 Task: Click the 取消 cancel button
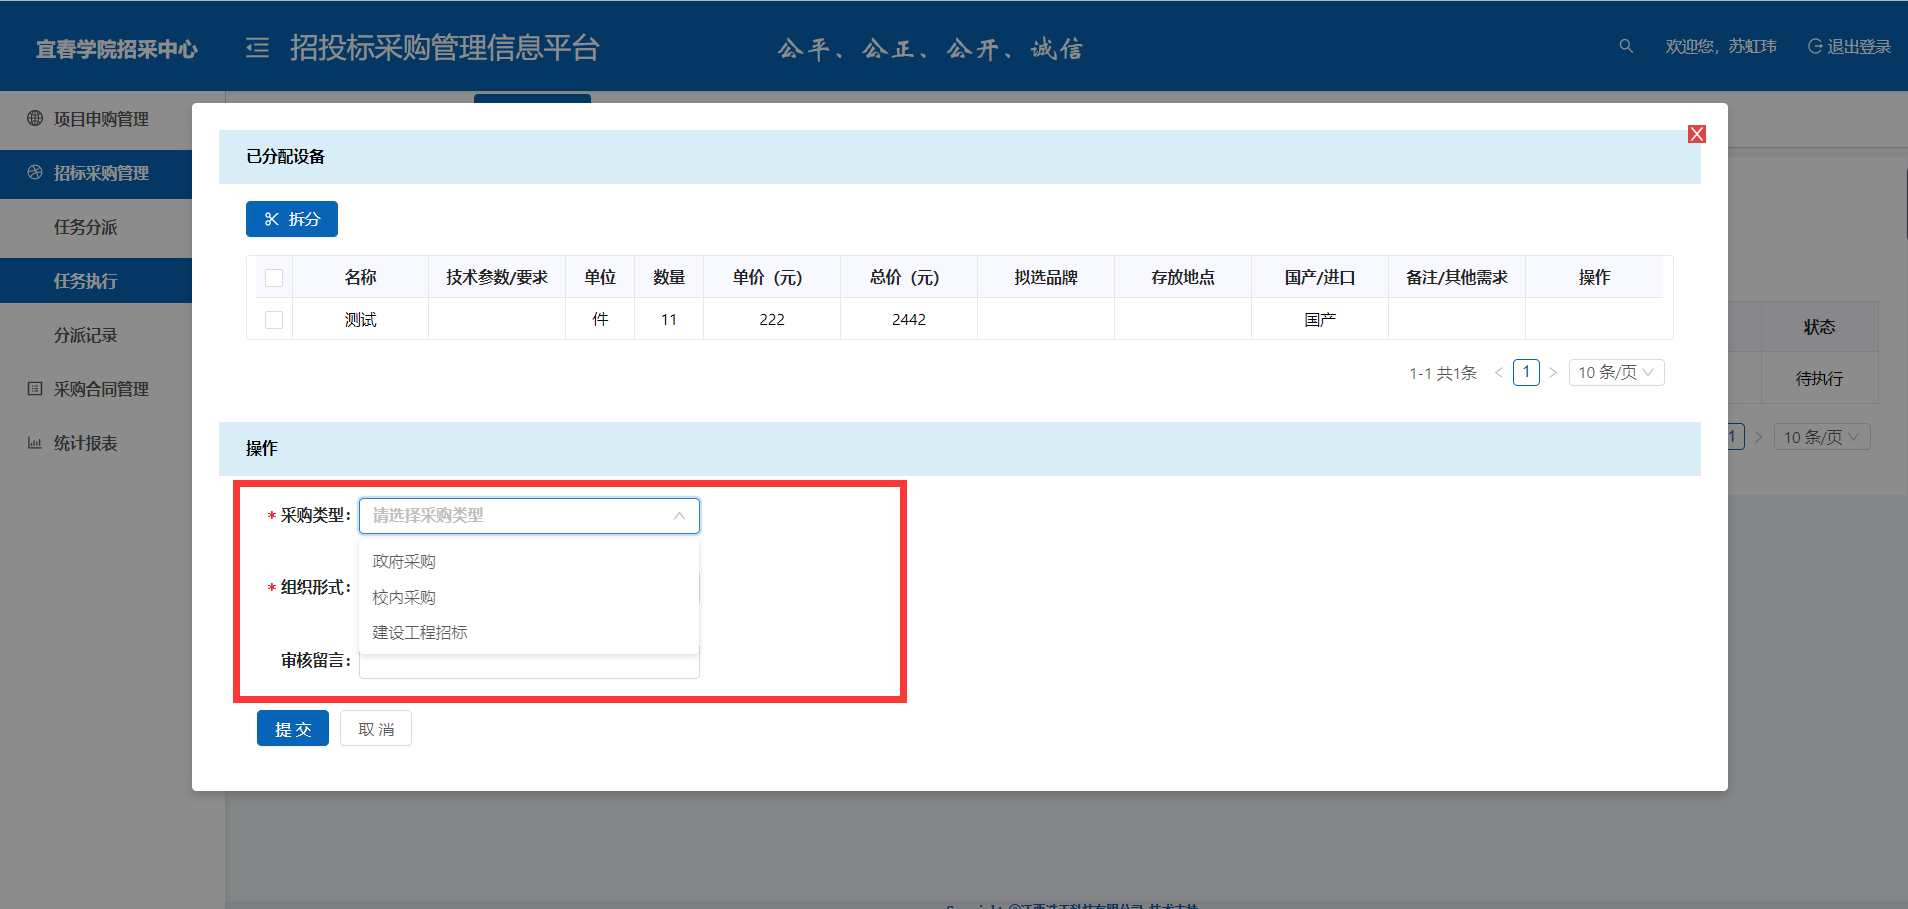[376, 729]
